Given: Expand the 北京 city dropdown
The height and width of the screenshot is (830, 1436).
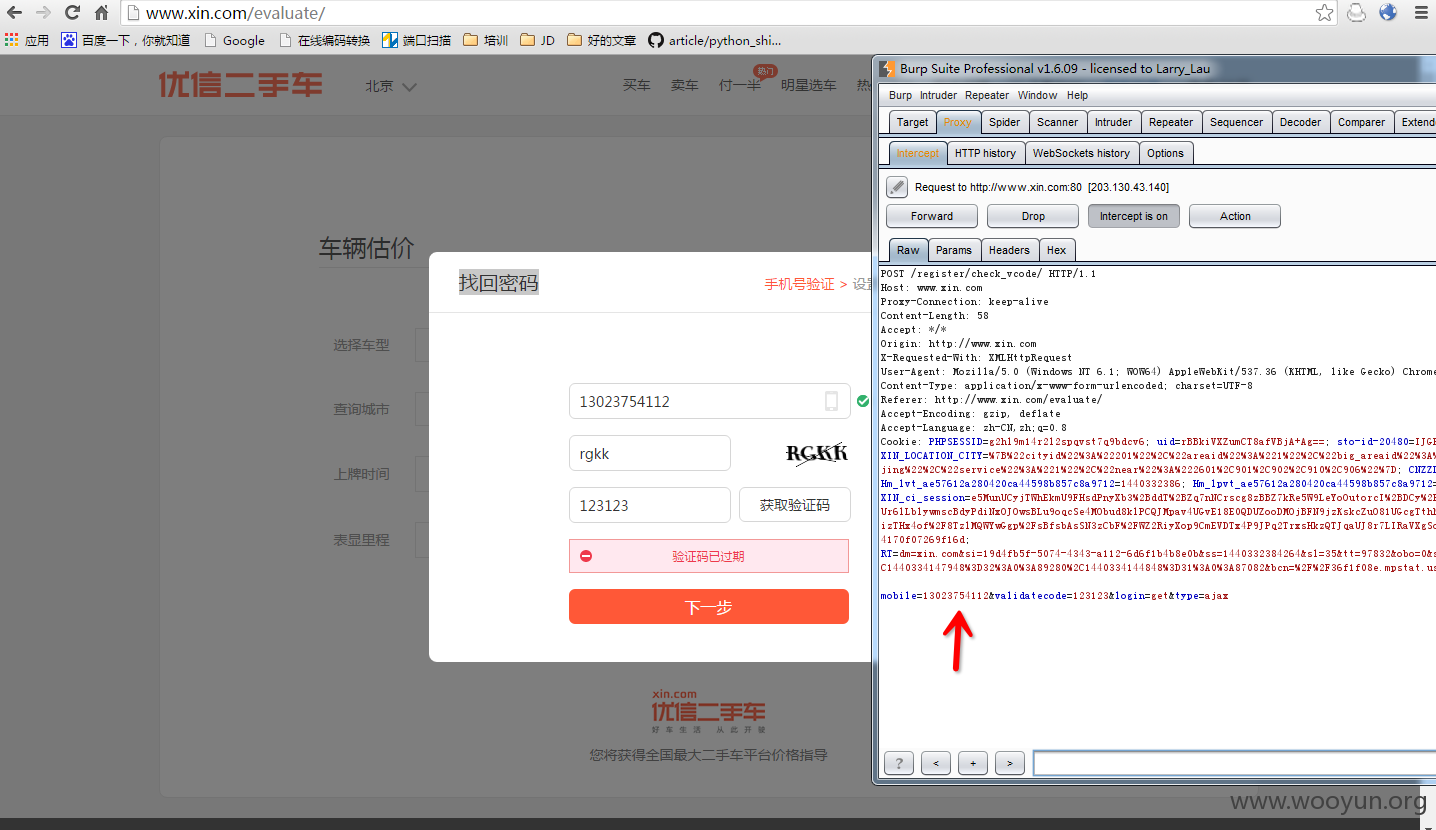Looking at the screenshot, I should (391, 86).
